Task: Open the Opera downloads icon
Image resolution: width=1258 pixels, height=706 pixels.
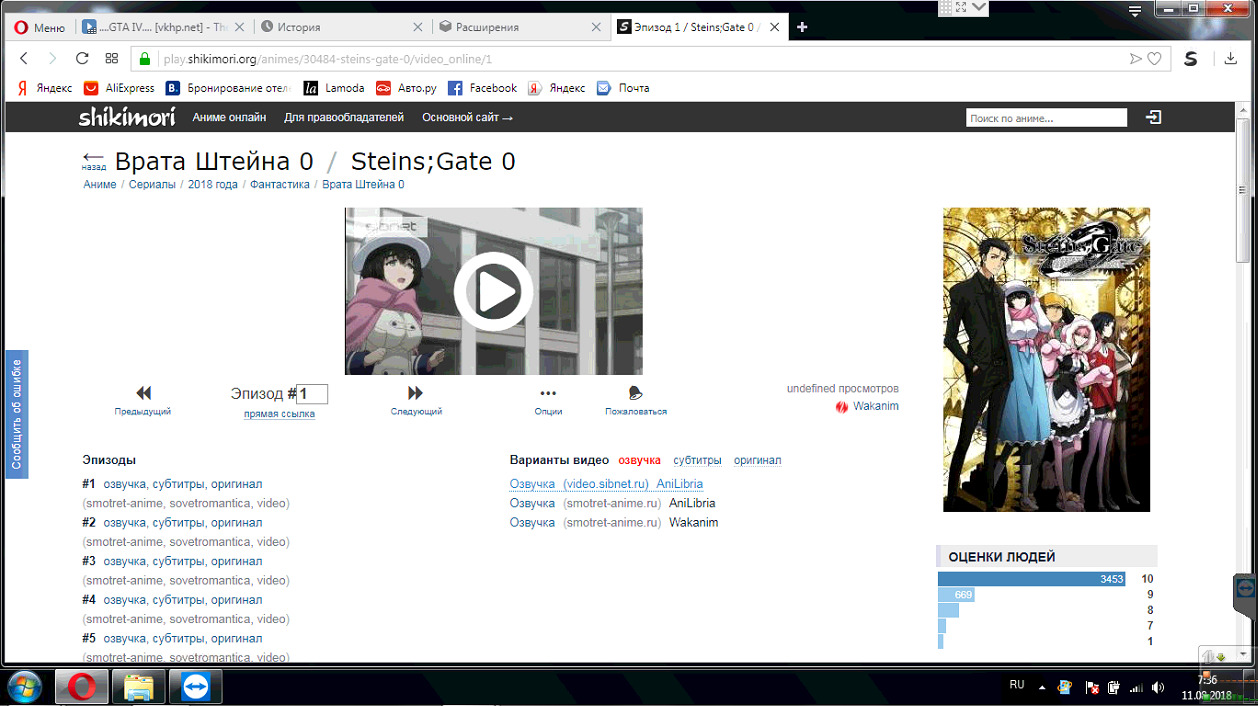Action: (x=1231, y=59)
